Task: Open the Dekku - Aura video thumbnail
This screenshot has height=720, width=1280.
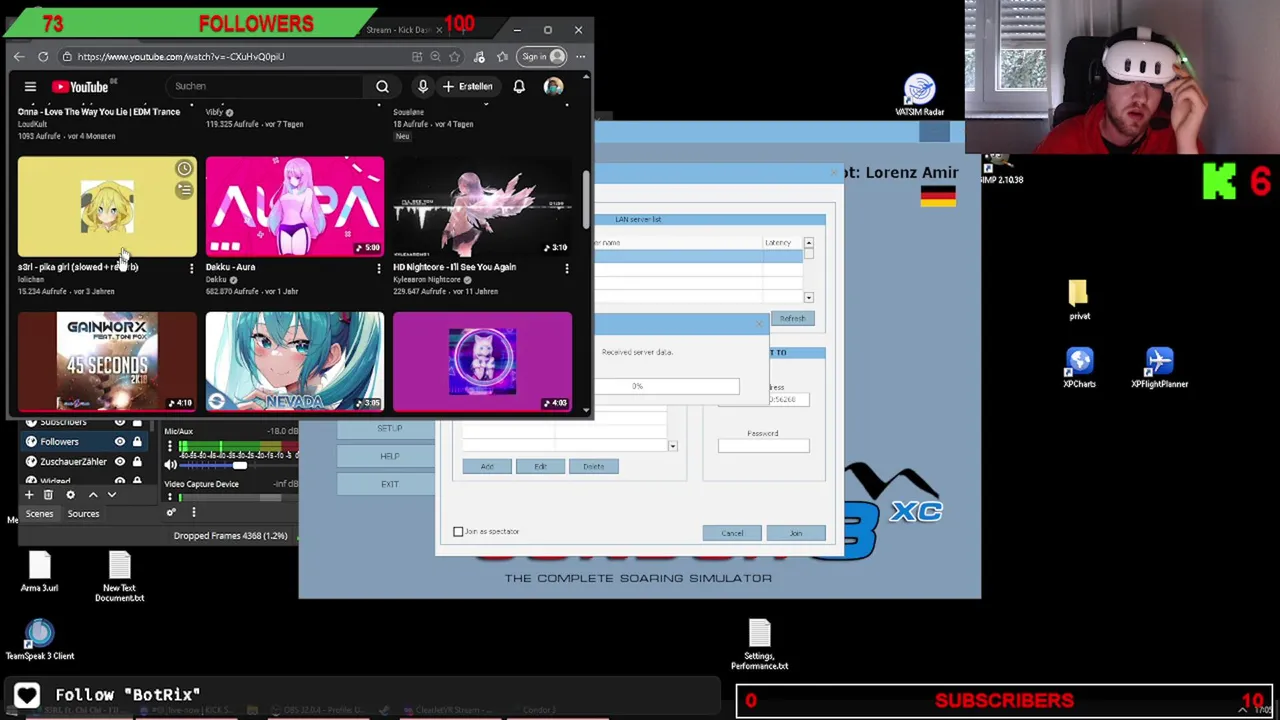Action: coord(294,206)
